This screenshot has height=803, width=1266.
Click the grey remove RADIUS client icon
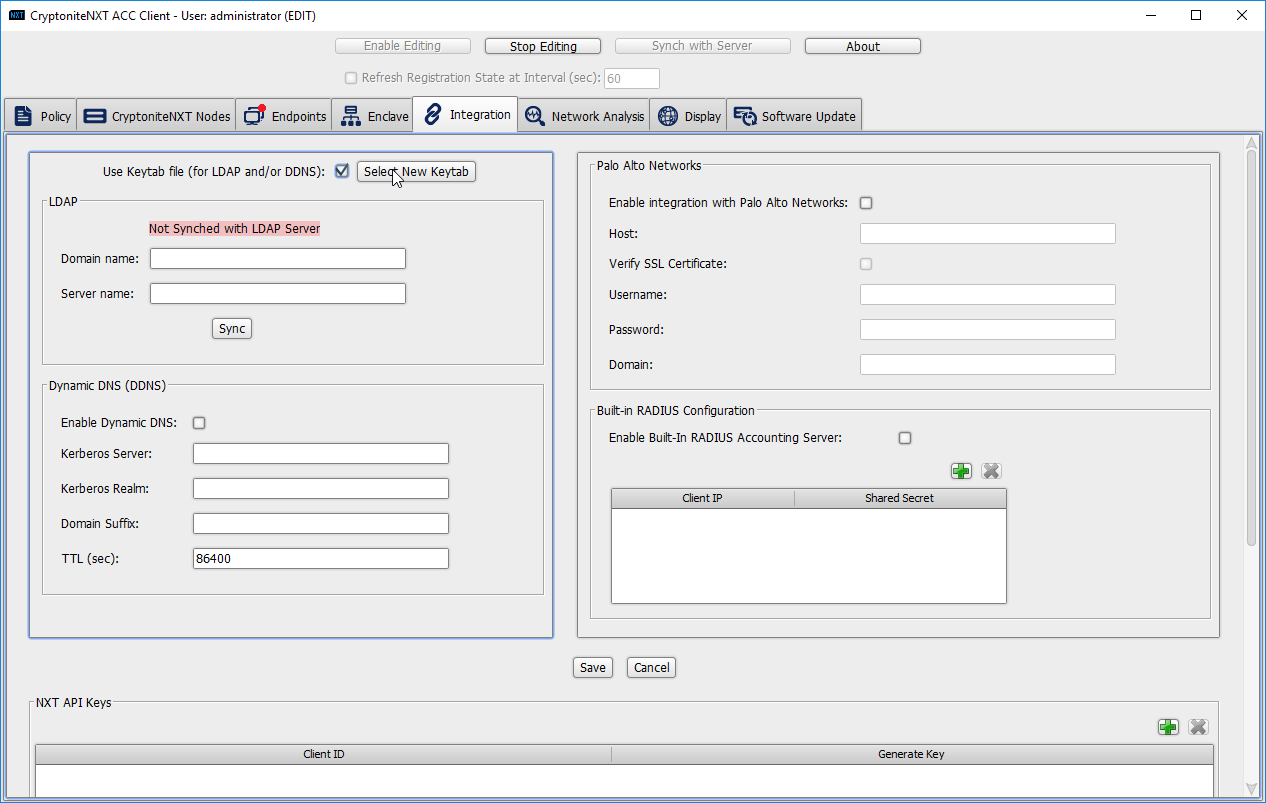991,471
